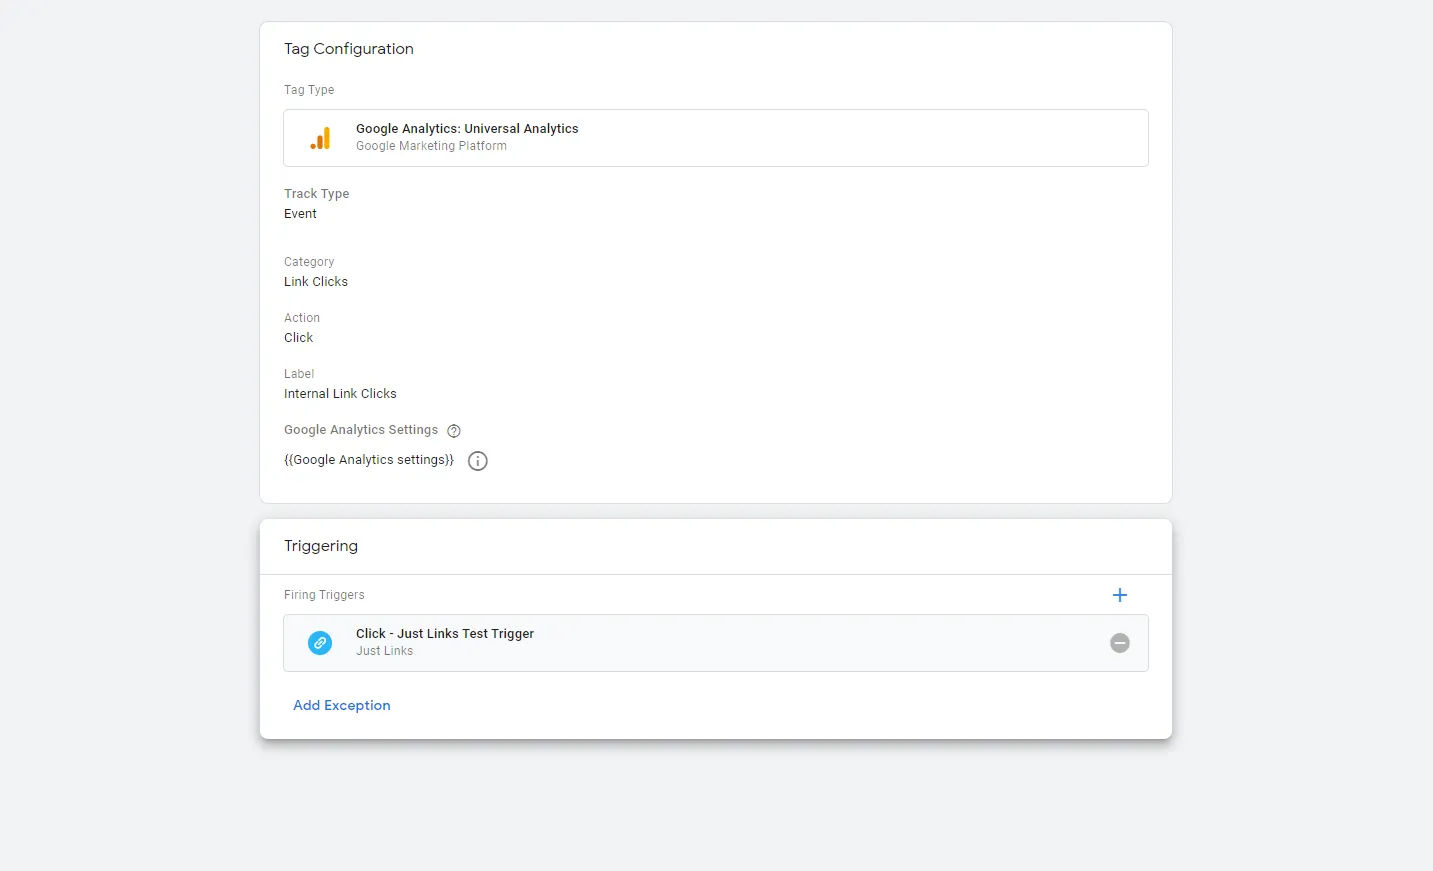Select the Event track type value
The height and width of the screenshot is (871, 1433).
[x=300, y=214]
